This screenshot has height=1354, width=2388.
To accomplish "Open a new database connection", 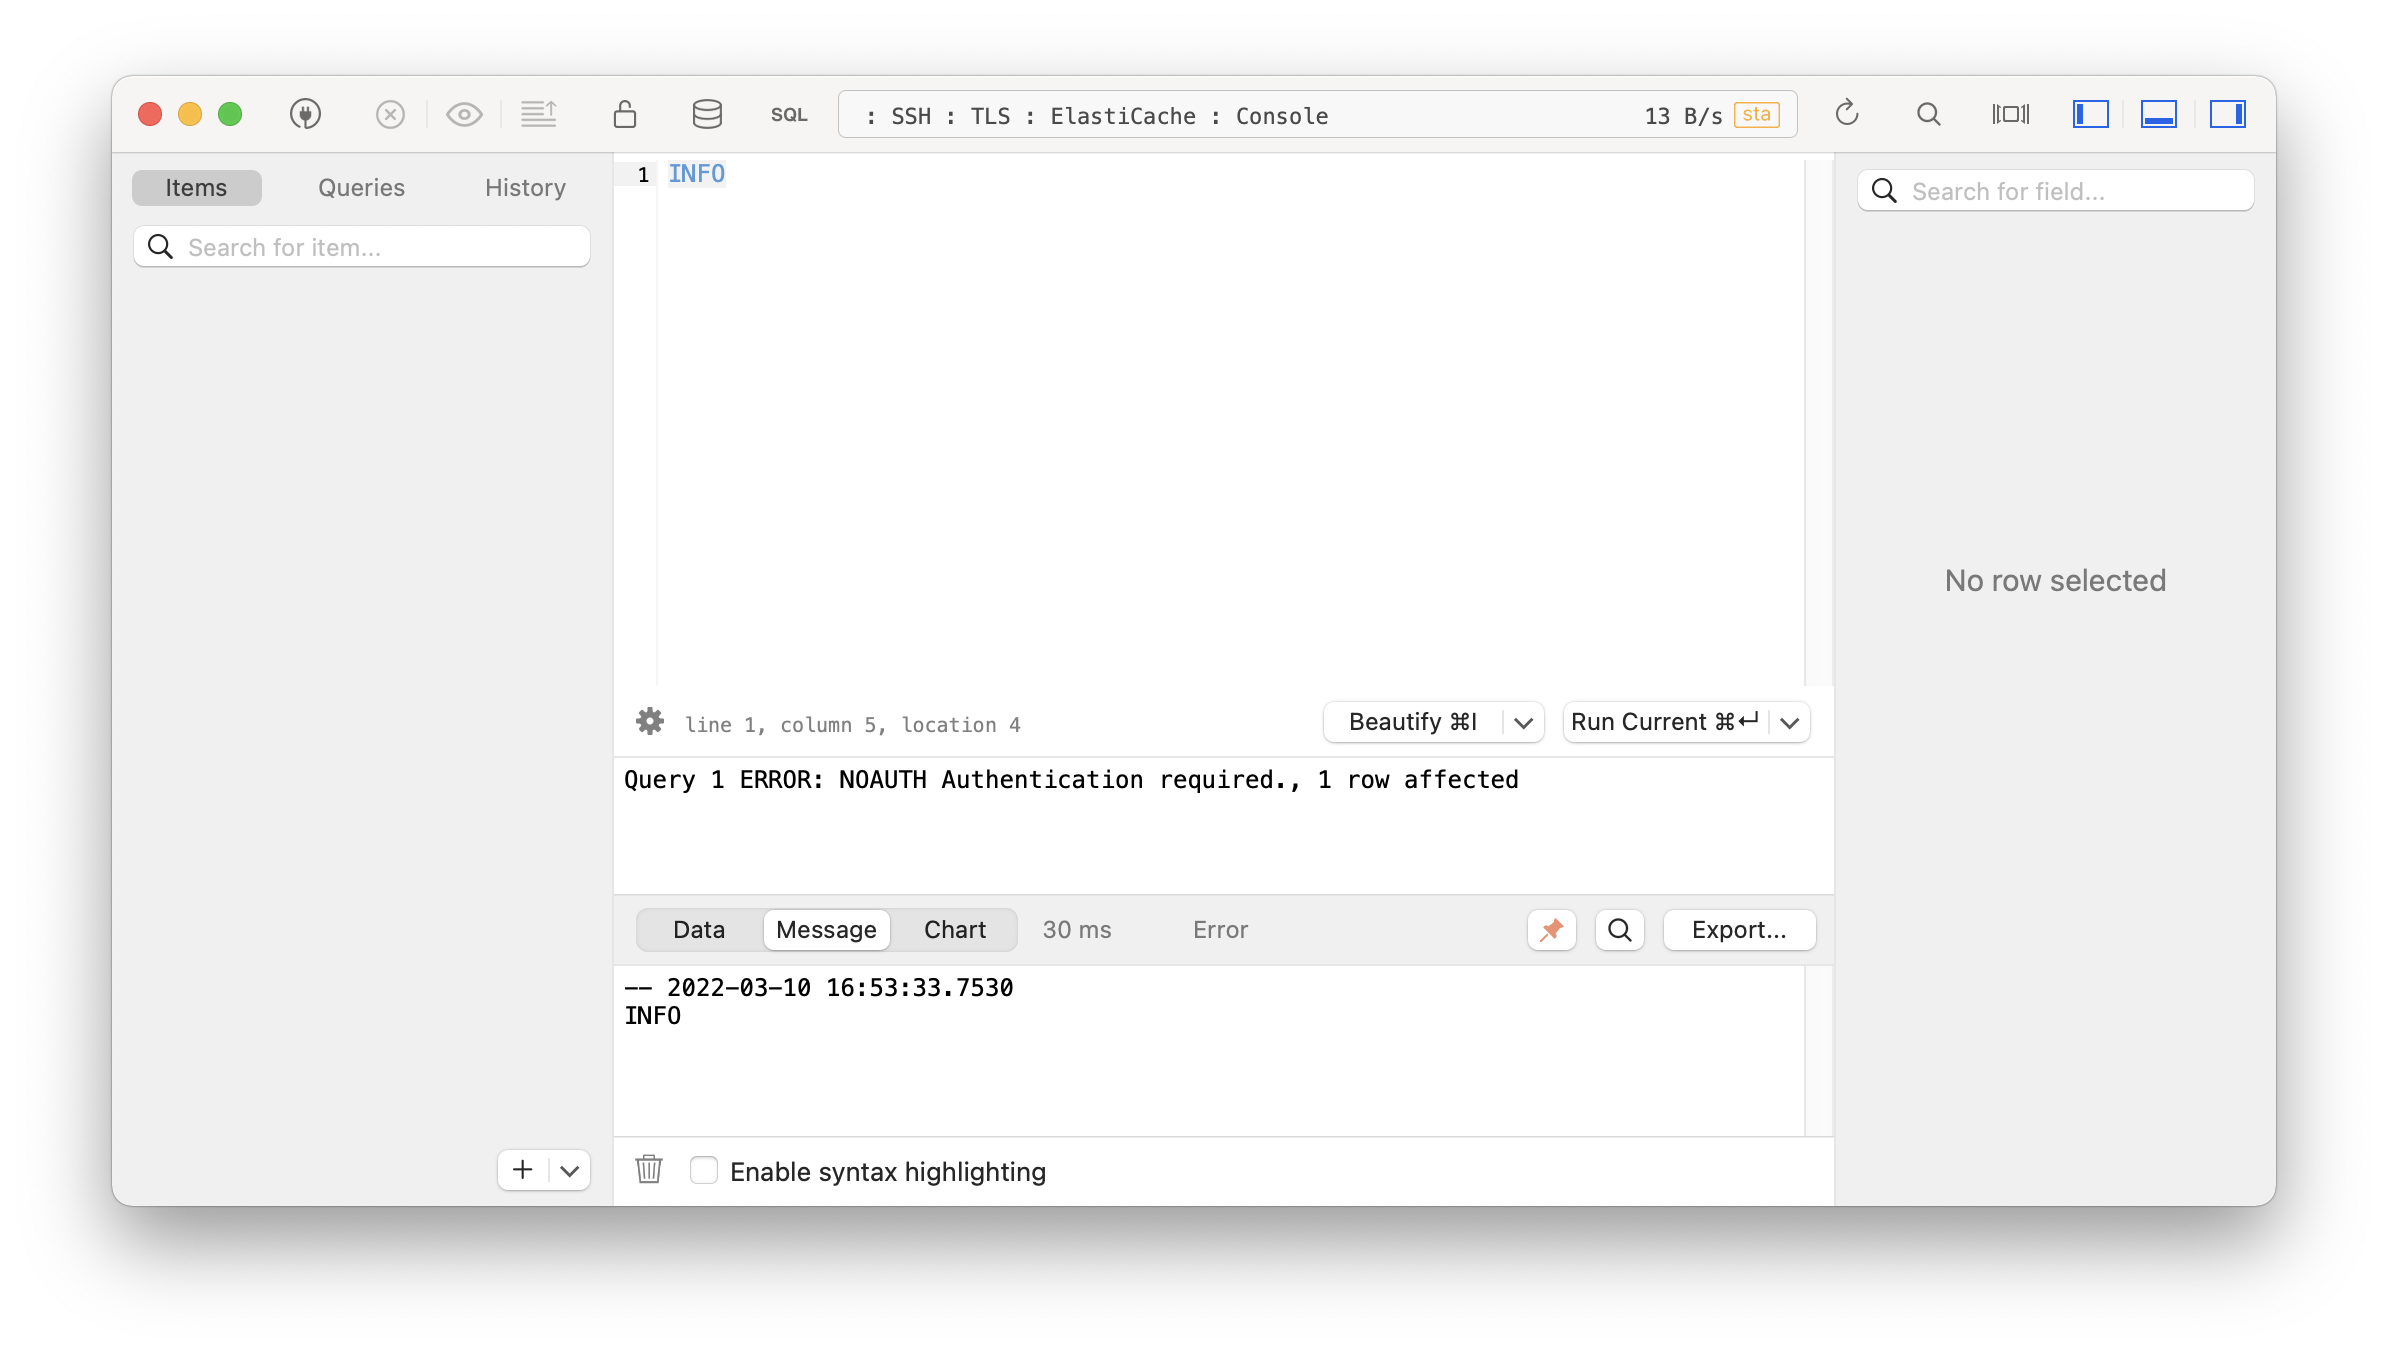I will (x=306, y=114).
